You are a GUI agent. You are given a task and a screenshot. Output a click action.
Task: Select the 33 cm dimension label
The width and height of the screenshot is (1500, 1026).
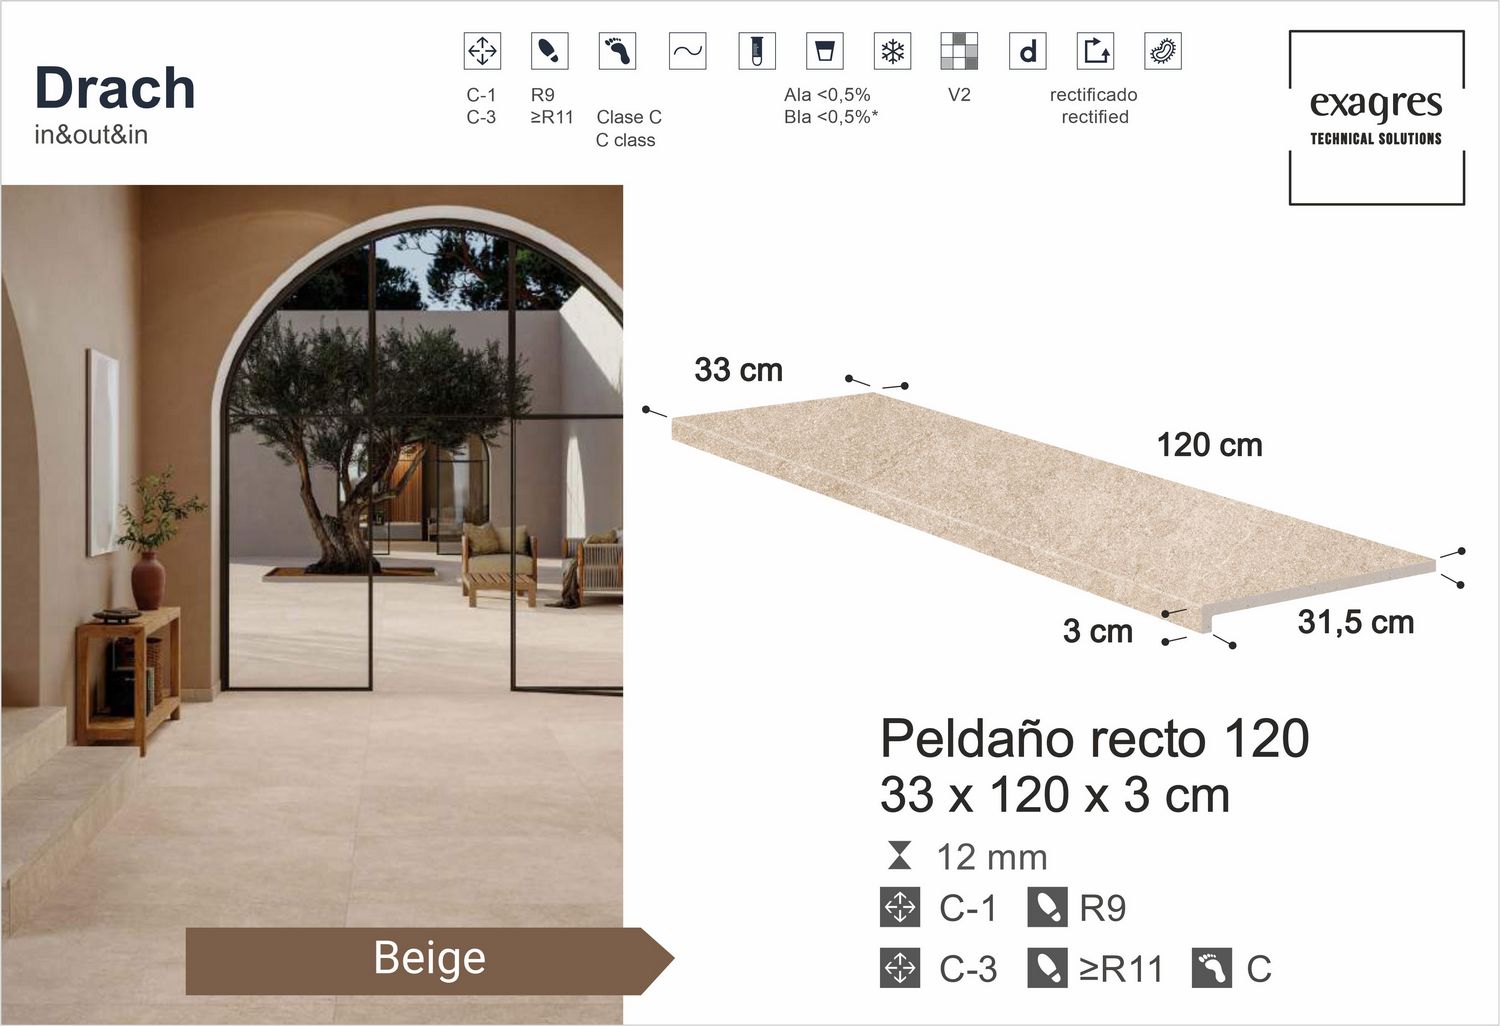(739, 370)
